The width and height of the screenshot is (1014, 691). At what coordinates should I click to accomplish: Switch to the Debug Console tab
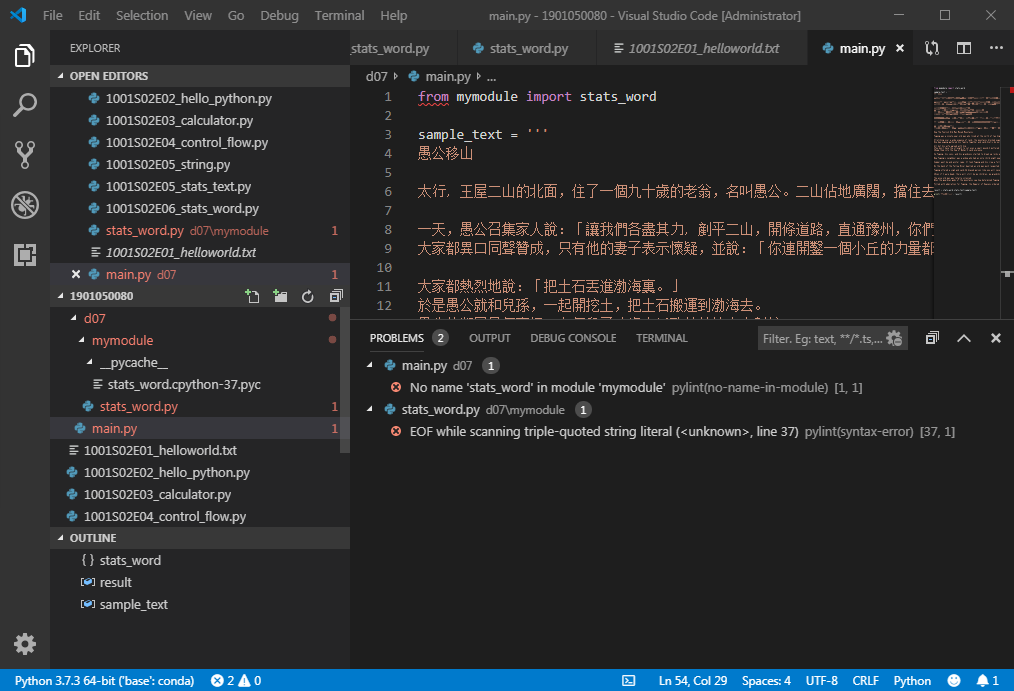click(573, 338)
